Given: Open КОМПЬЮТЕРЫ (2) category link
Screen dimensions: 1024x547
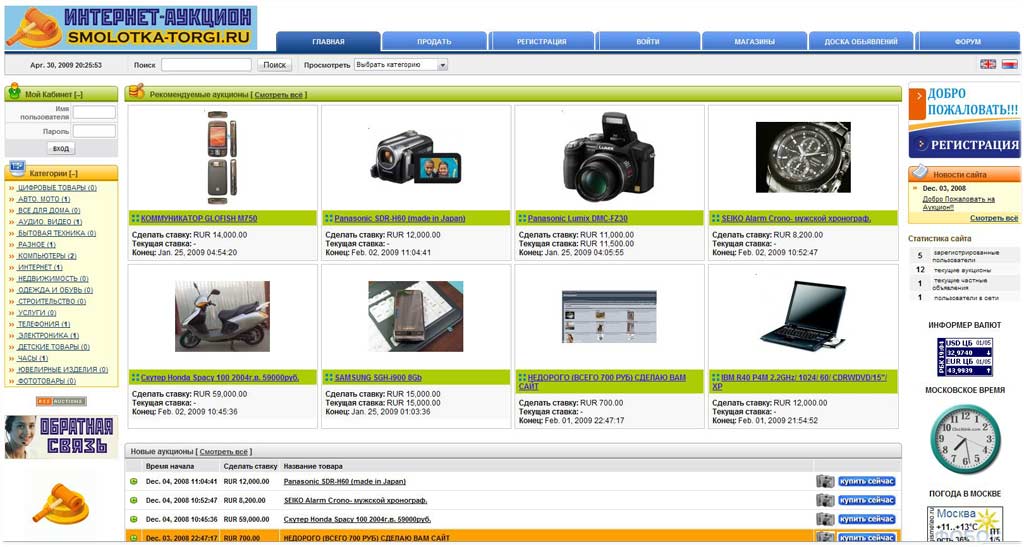Looking at the screenshot, I should pos(47,256).
